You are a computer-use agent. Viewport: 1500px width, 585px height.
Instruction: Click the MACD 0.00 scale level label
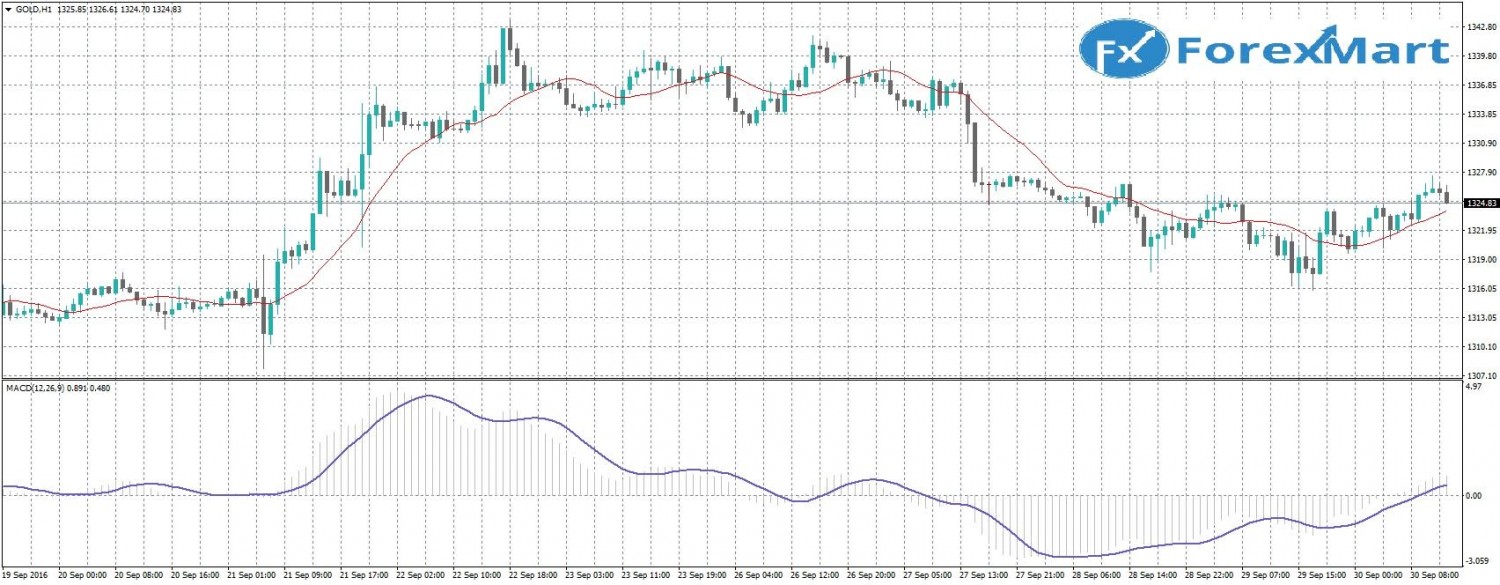point(1475,496)
